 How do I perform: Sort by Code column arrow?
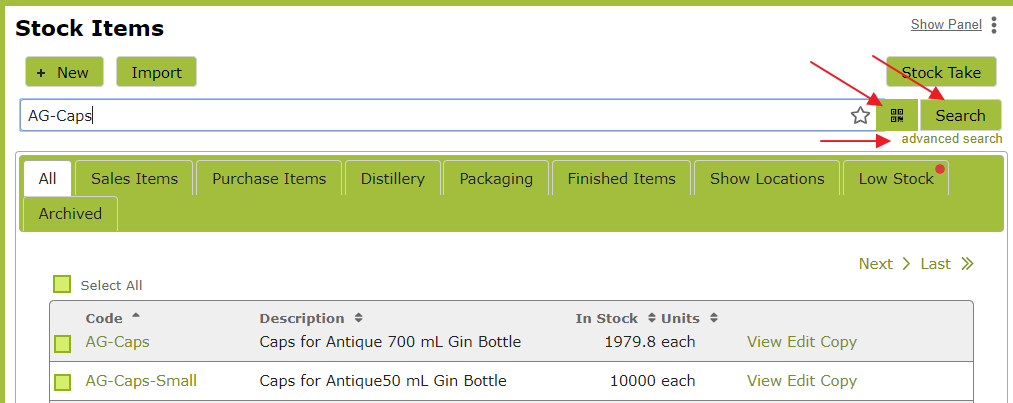(135, 316)
